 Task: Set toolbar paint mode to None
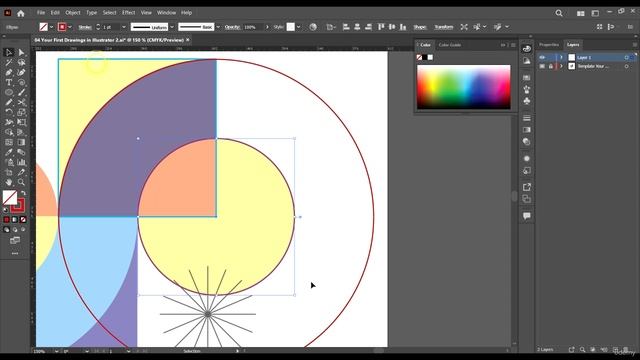coord(23,220)
